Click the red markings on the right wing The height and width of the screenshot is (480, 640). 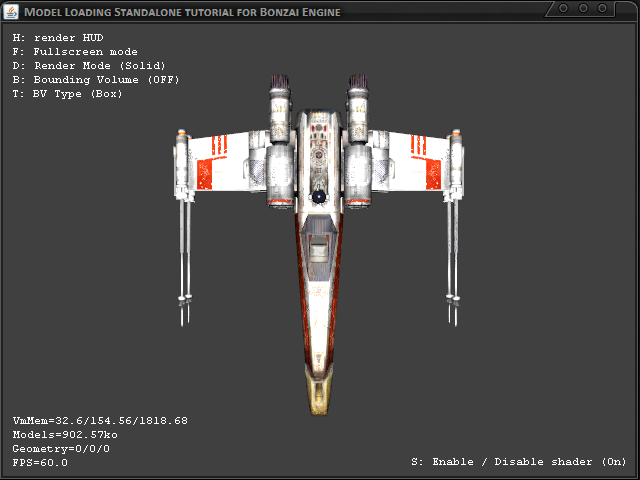pos(425,157)
